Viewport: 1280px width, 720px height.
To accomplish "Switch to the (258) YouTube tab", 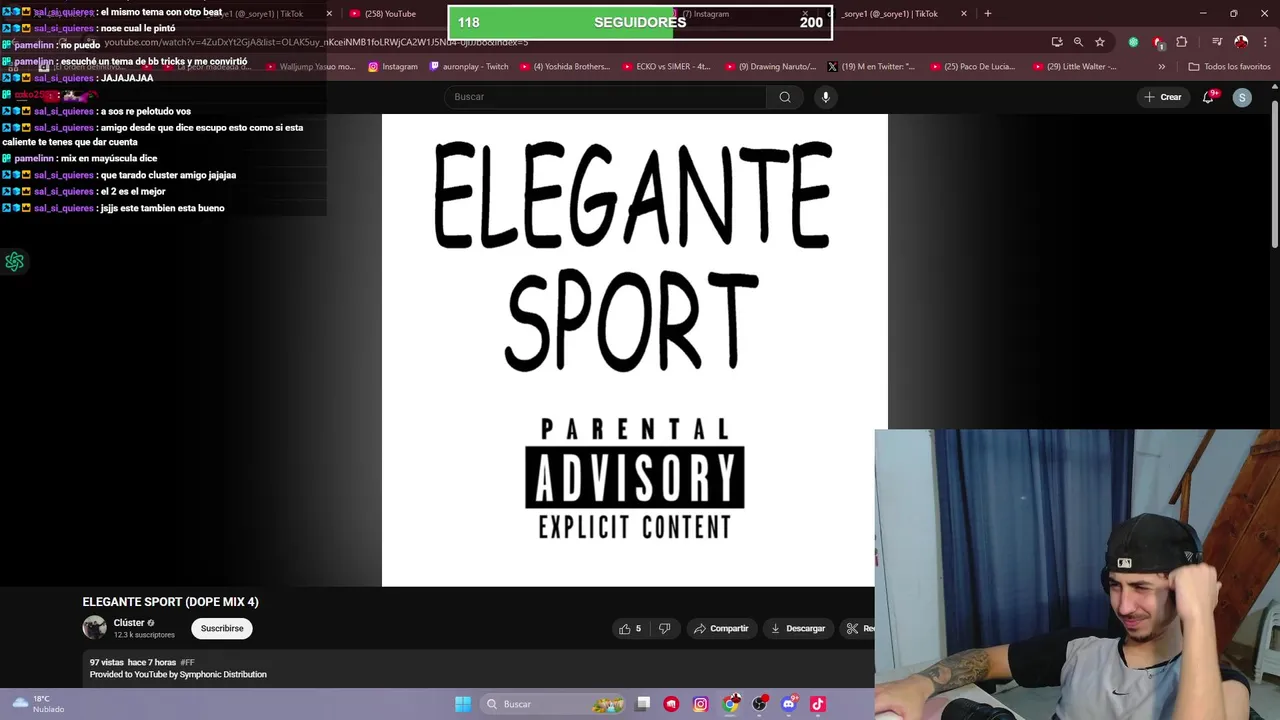I will click(x=390, y=14).
